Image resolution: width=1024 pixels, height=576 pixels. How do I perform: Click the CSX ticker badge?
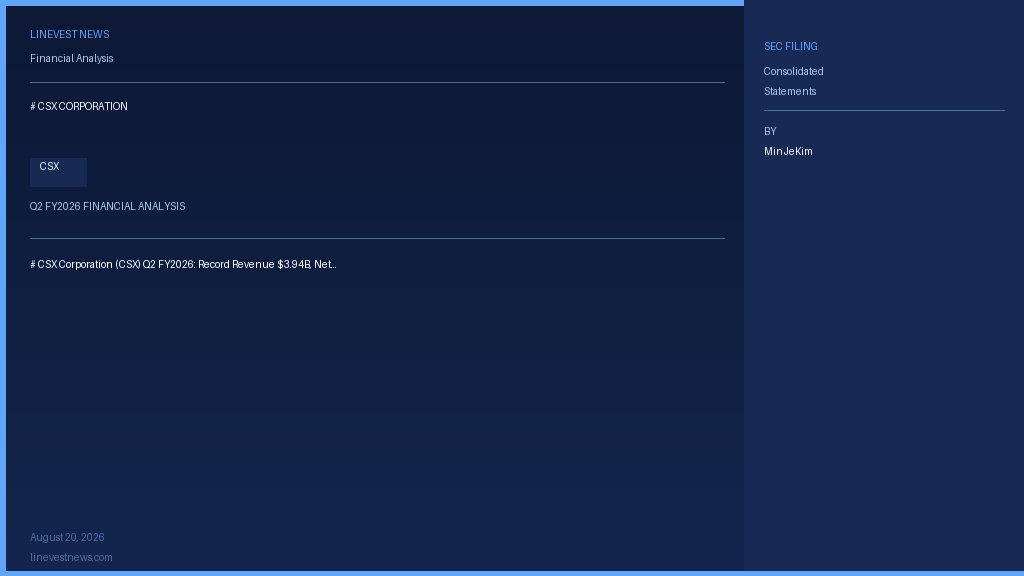58,172
